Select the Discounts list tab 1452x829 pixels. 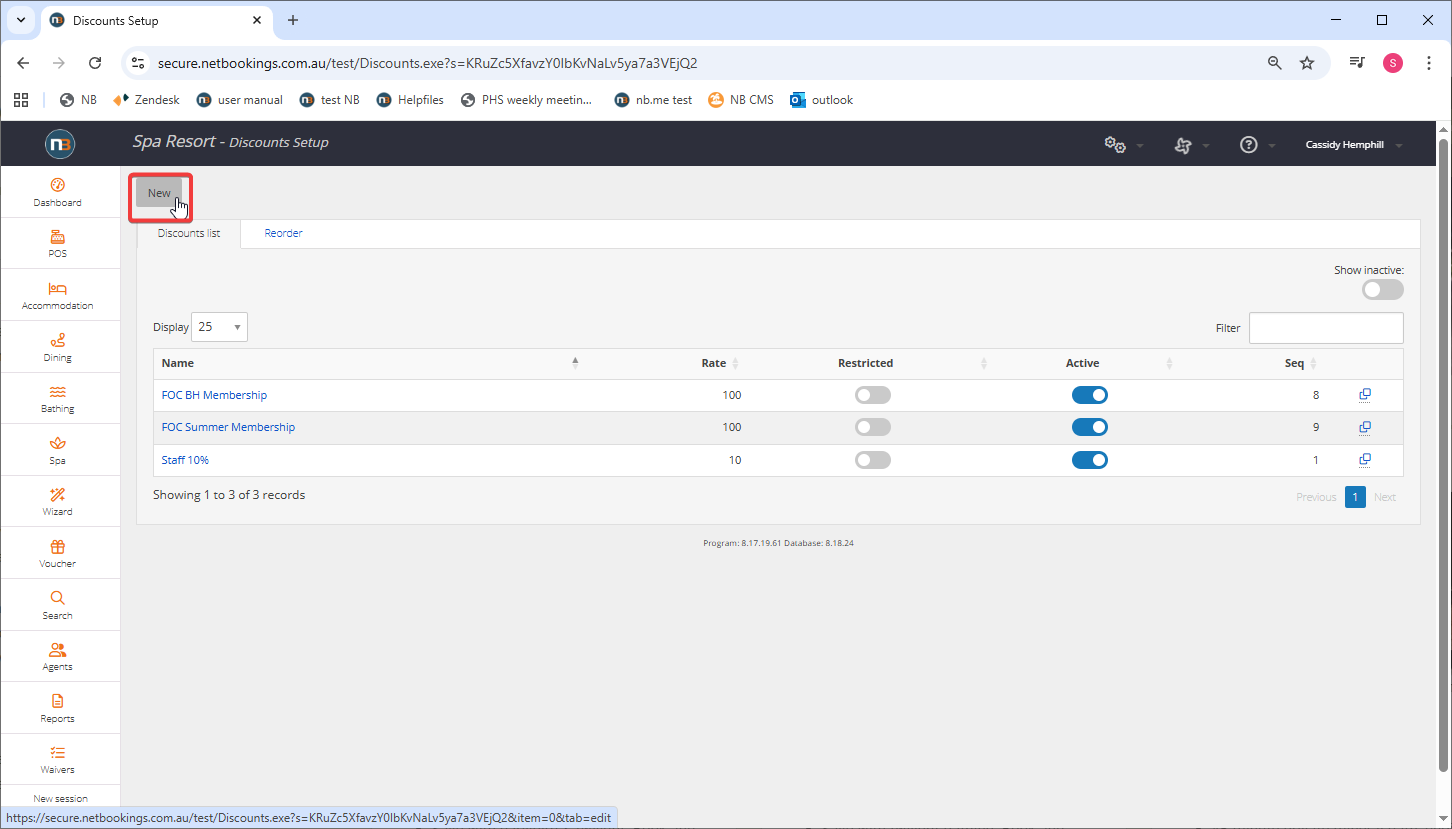coord(188,233)
